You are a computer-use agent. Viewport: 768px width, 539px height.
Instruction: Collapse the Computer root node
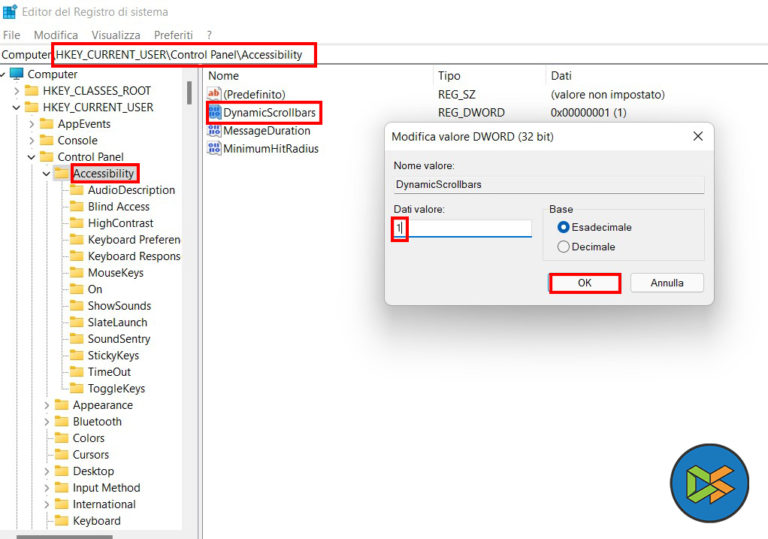click(2, 74)
